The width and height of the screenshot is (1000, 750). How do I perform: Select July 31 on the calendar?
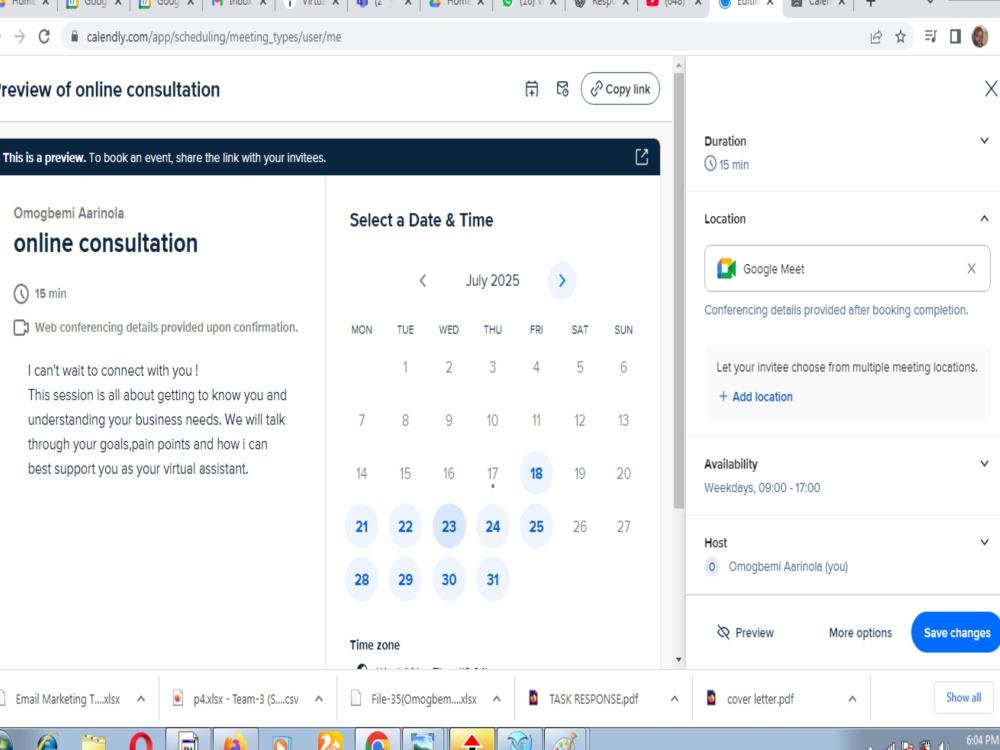[x=492, y=579]
